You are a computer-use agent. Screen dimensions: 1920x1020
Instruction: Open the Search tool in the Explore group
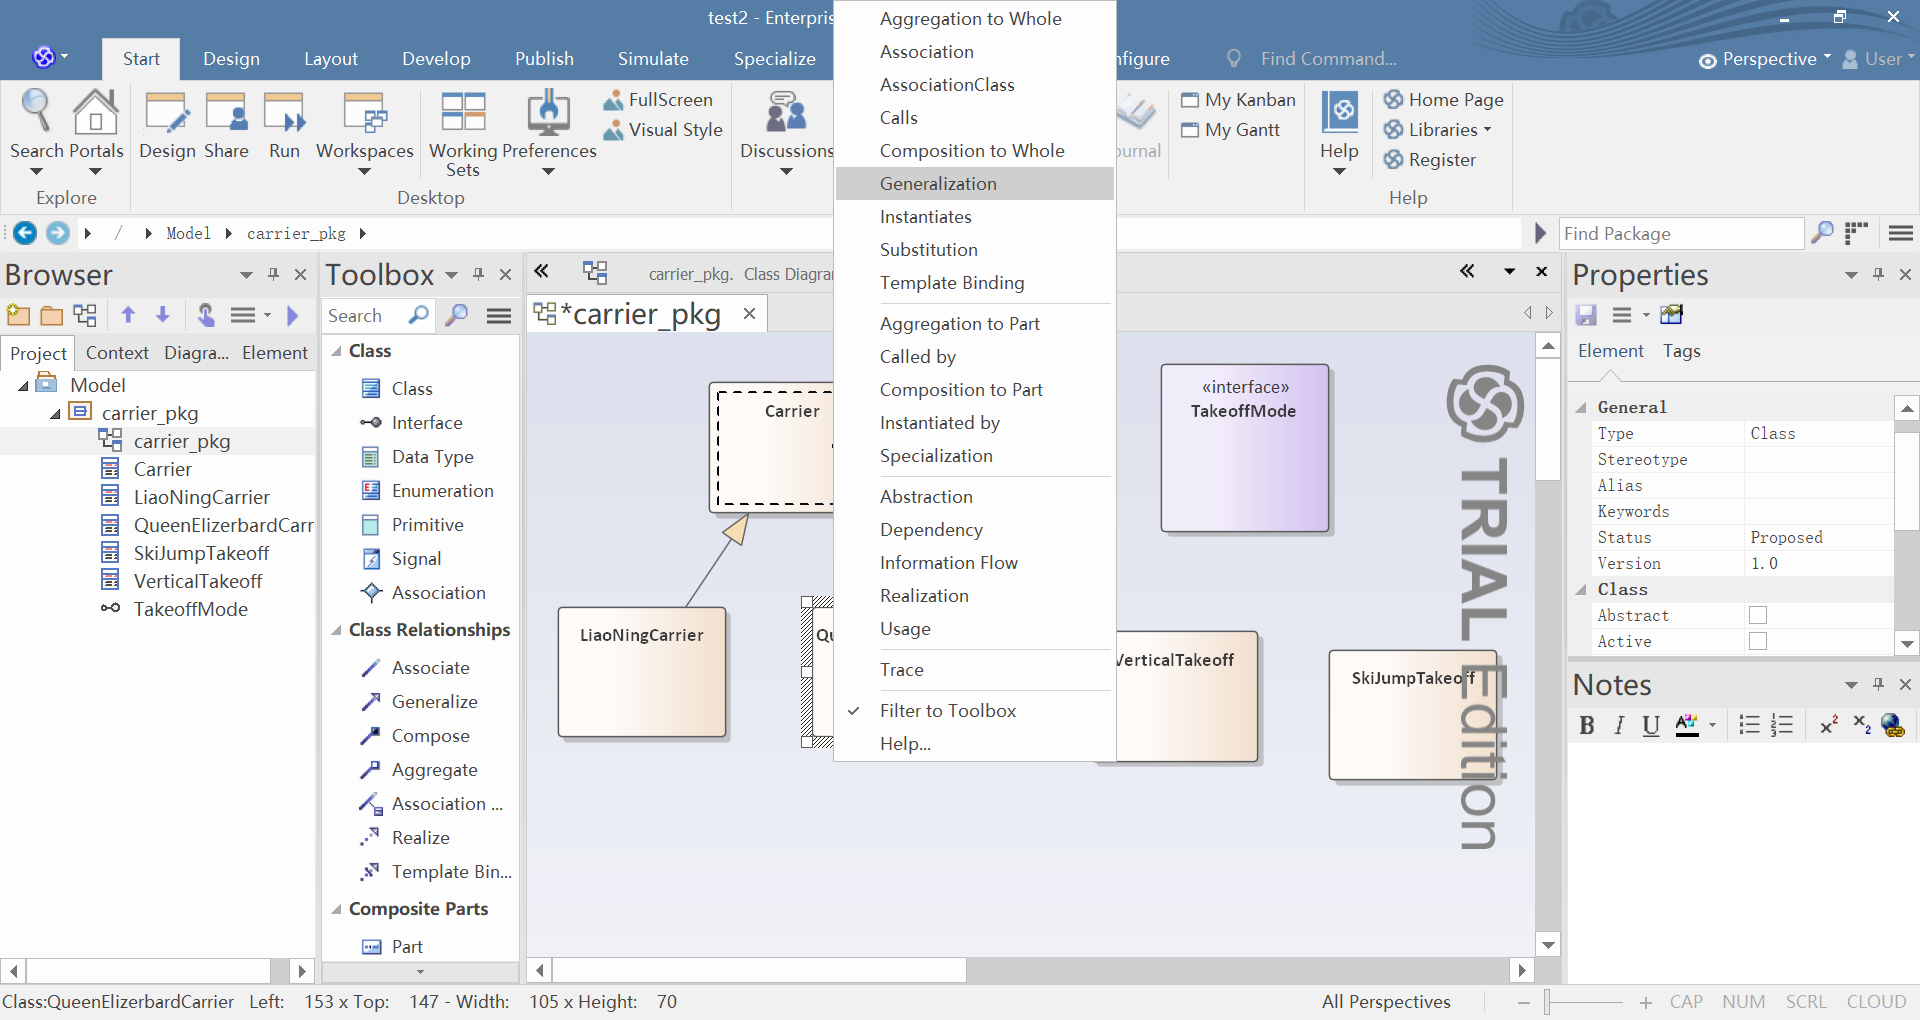coord(37,130)
